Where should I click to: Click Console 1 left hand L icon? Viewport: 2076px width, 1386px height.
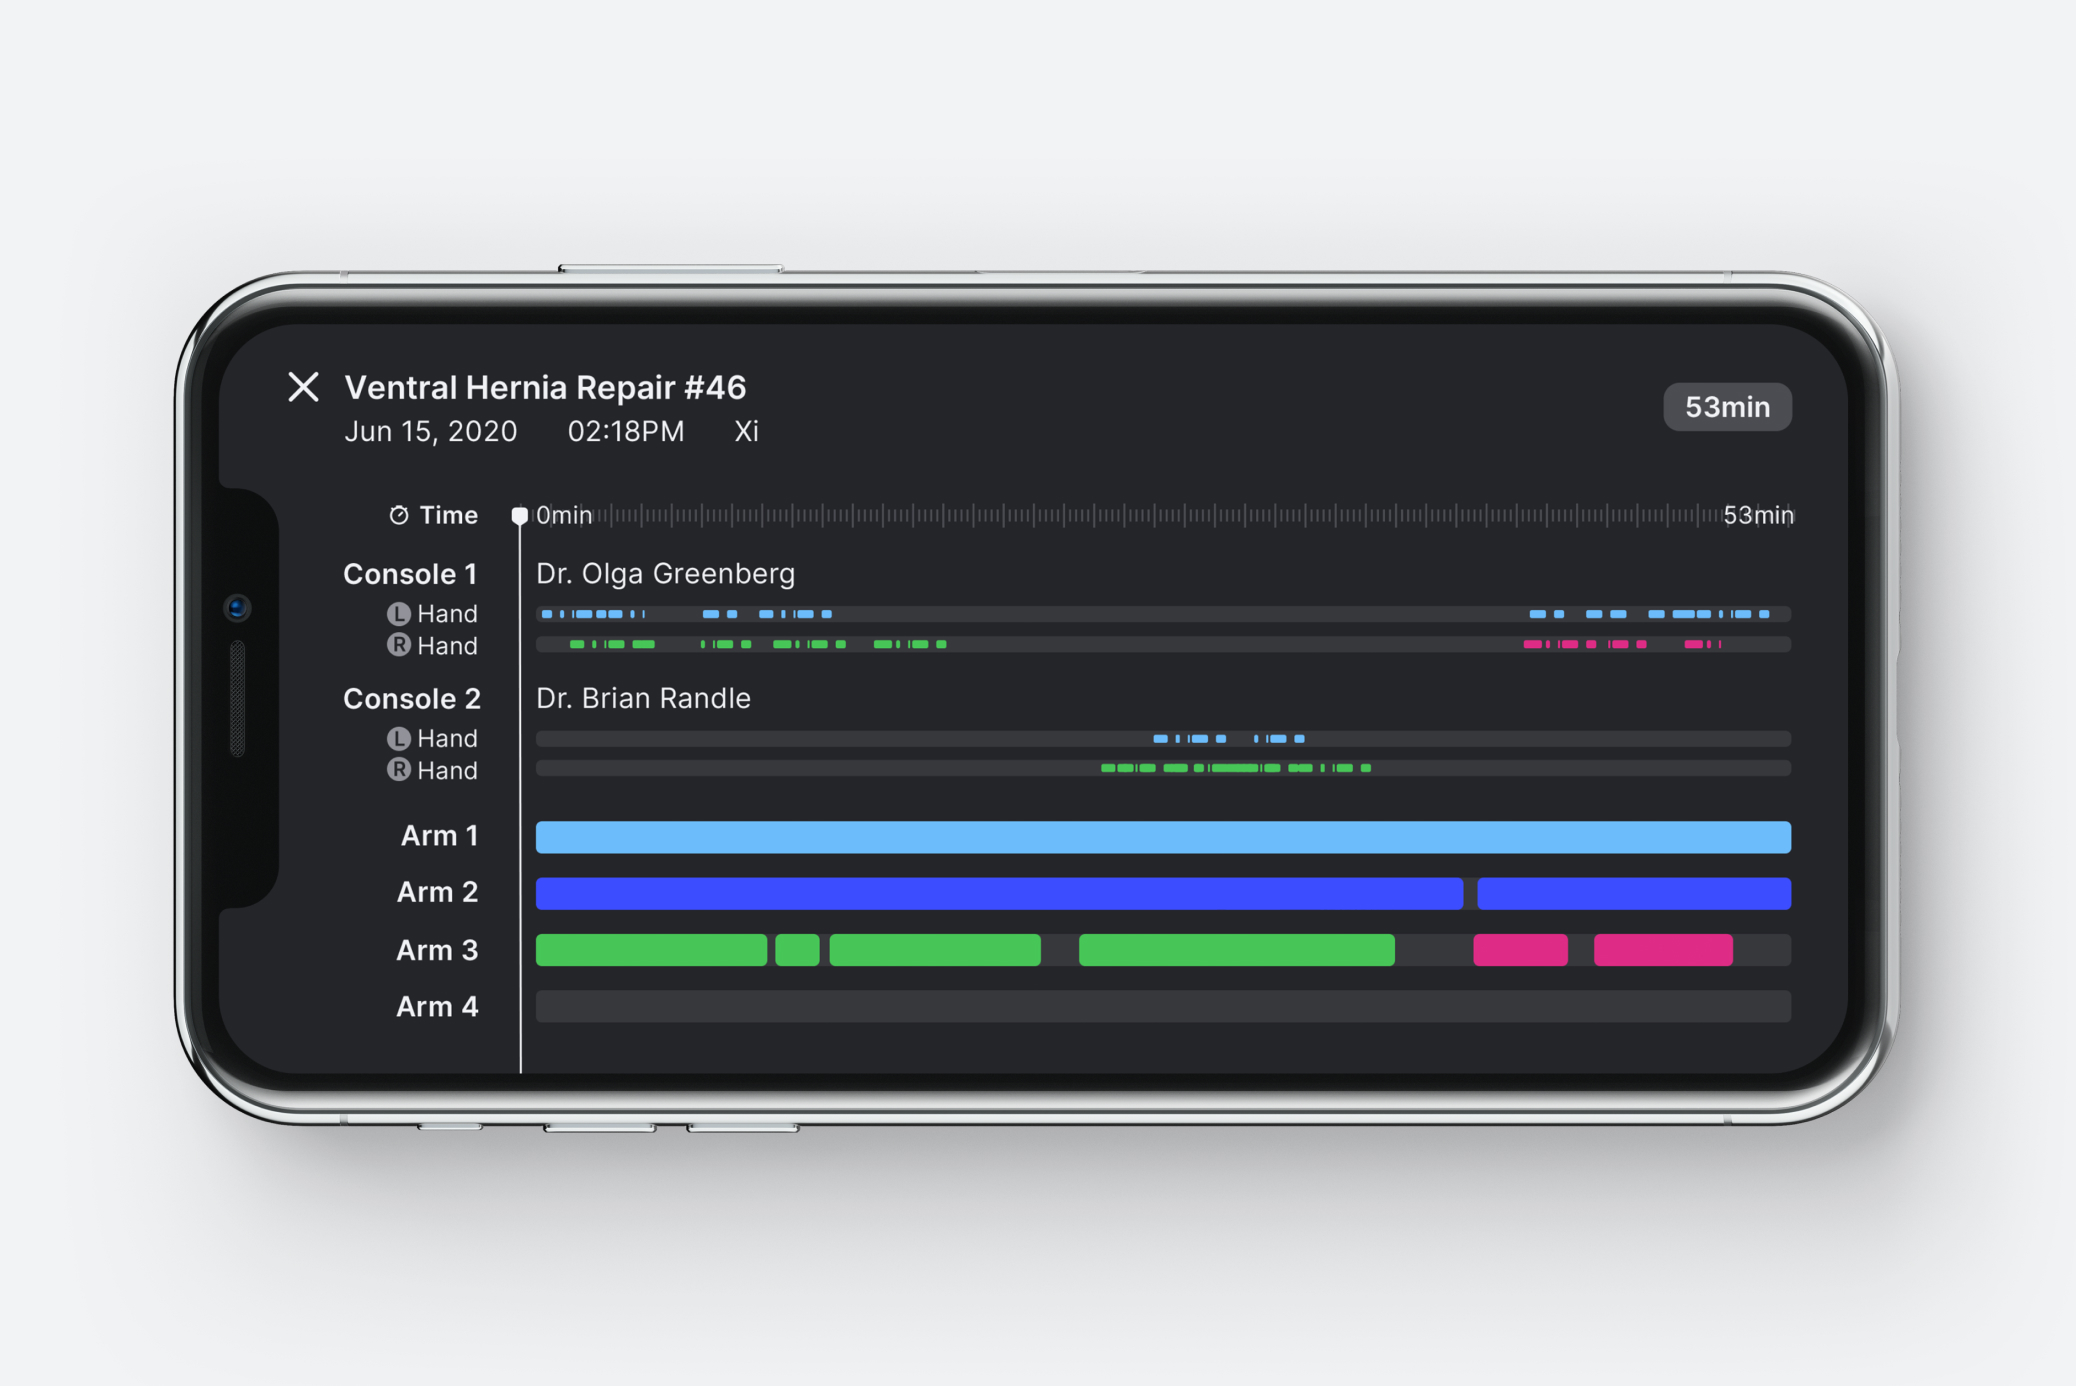(398, 613)
